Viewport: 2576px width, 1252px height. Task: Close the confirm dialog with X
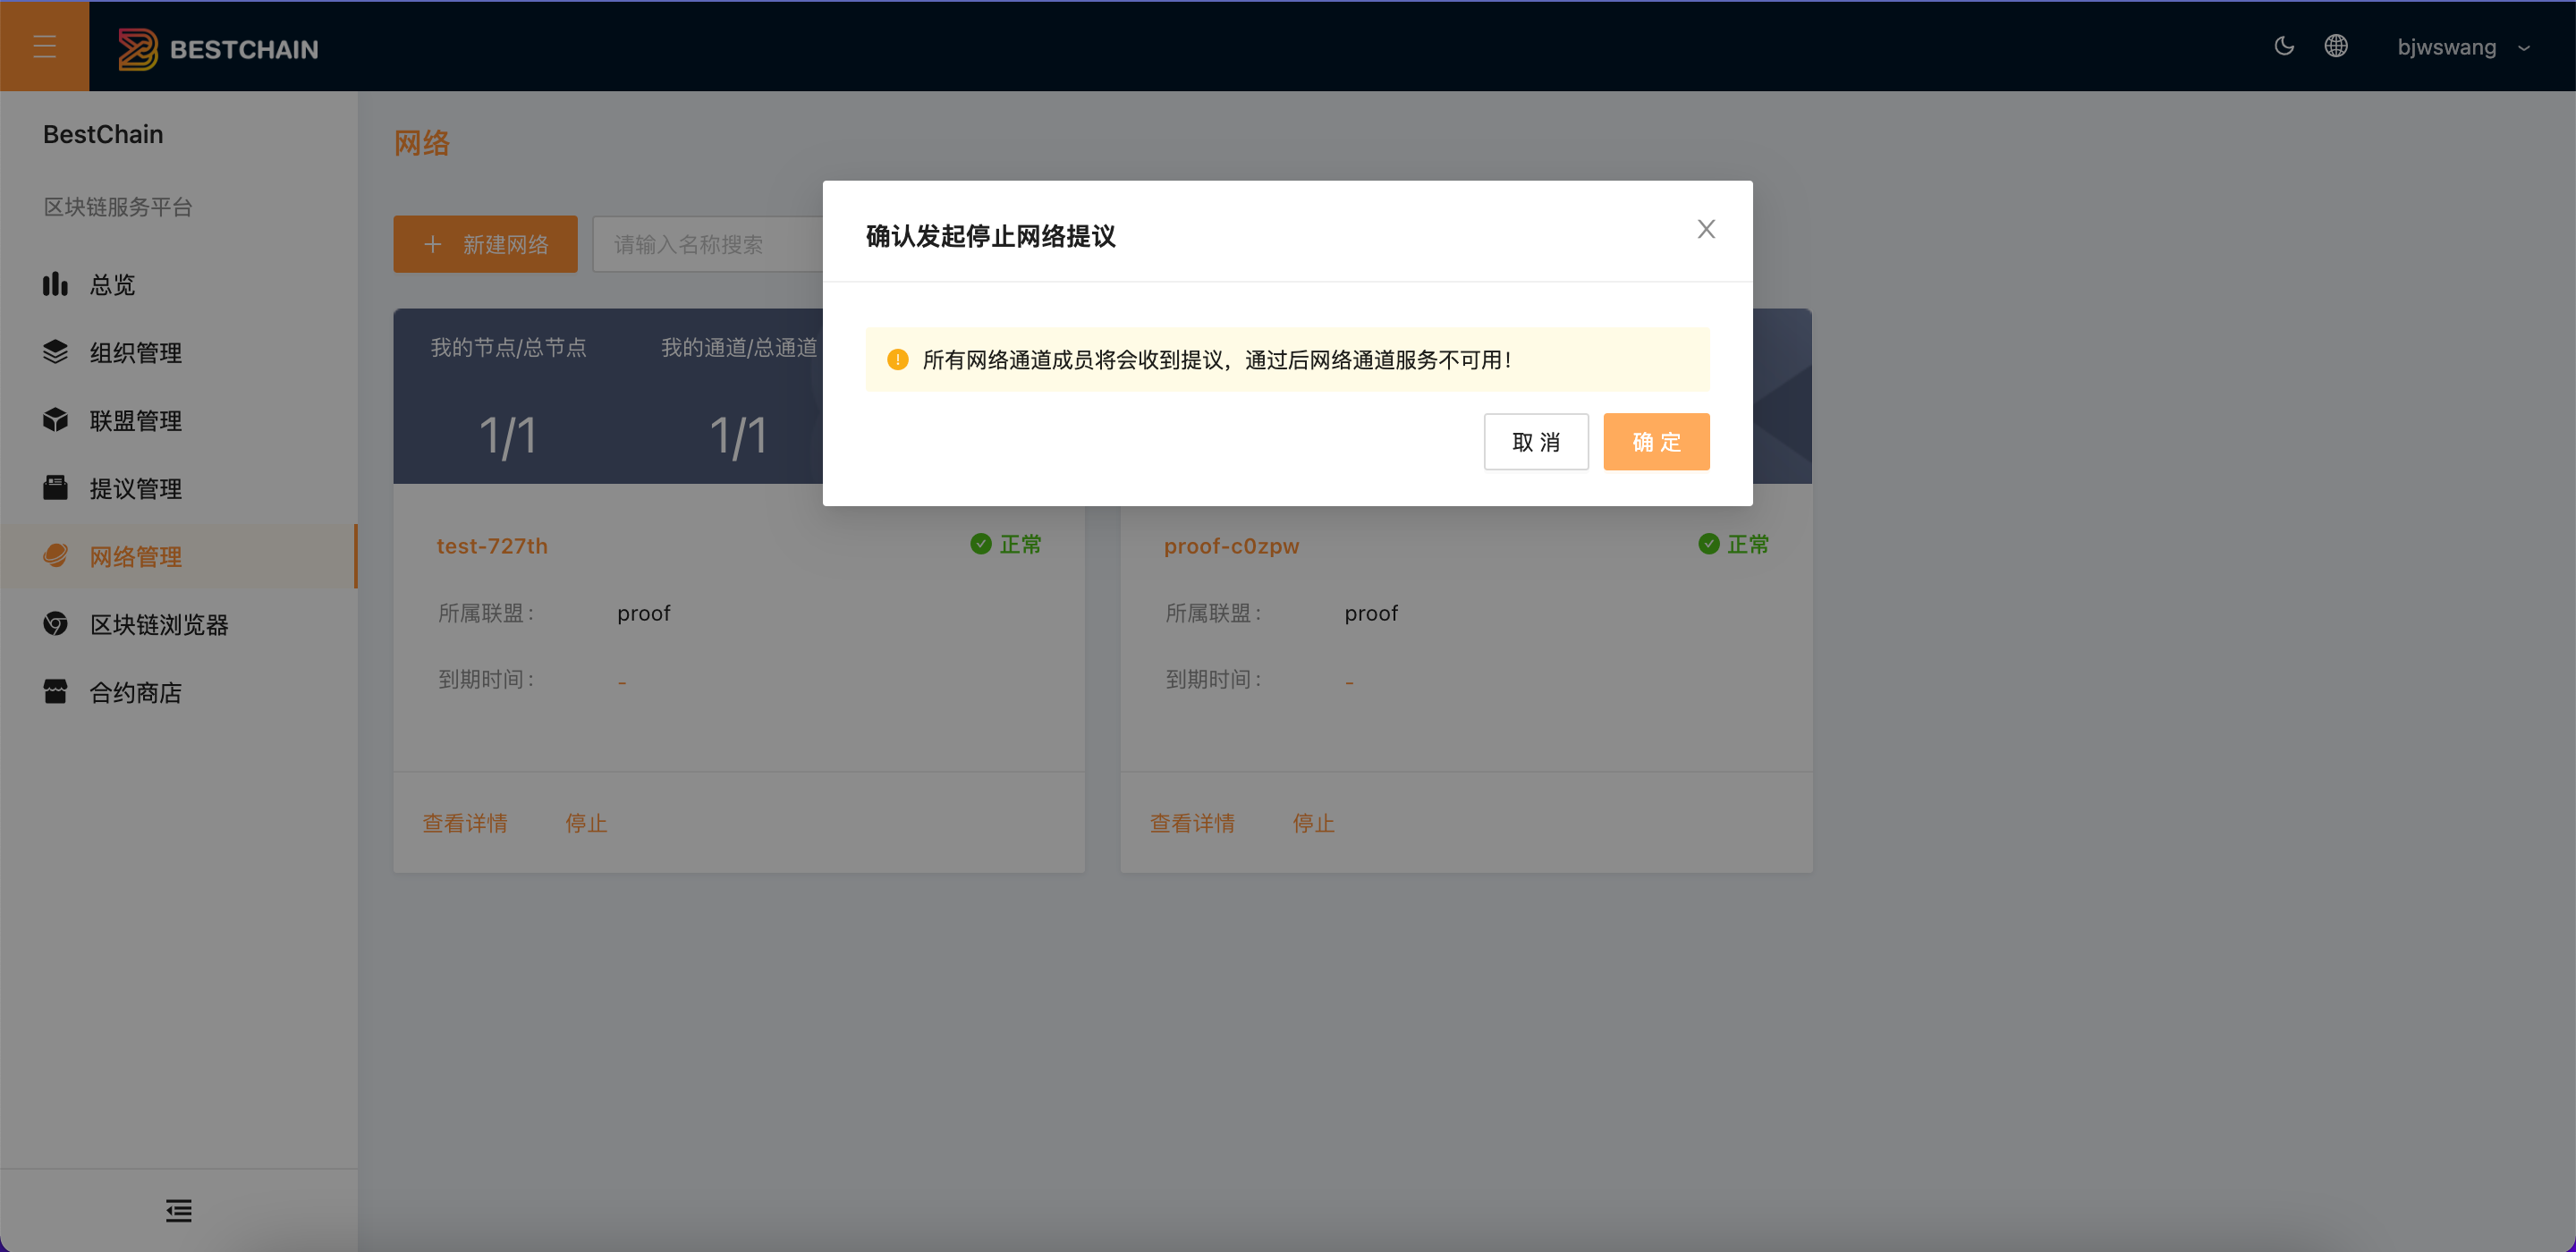click(x=1706, y=230)
